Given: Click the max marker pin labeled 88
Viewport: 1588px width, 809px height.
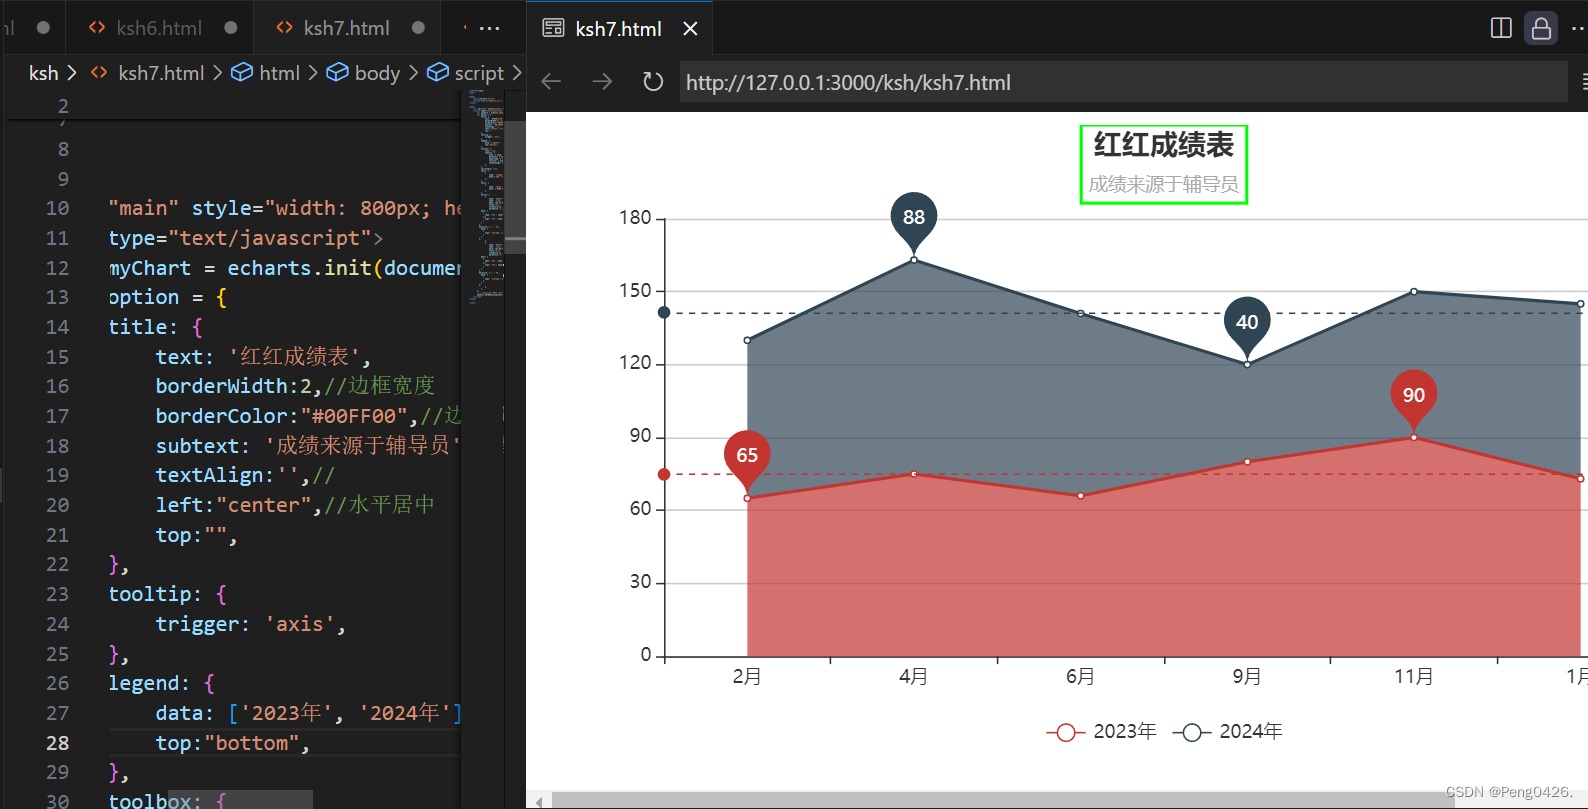Looking at the screenshot, I should tap(914, 220).
